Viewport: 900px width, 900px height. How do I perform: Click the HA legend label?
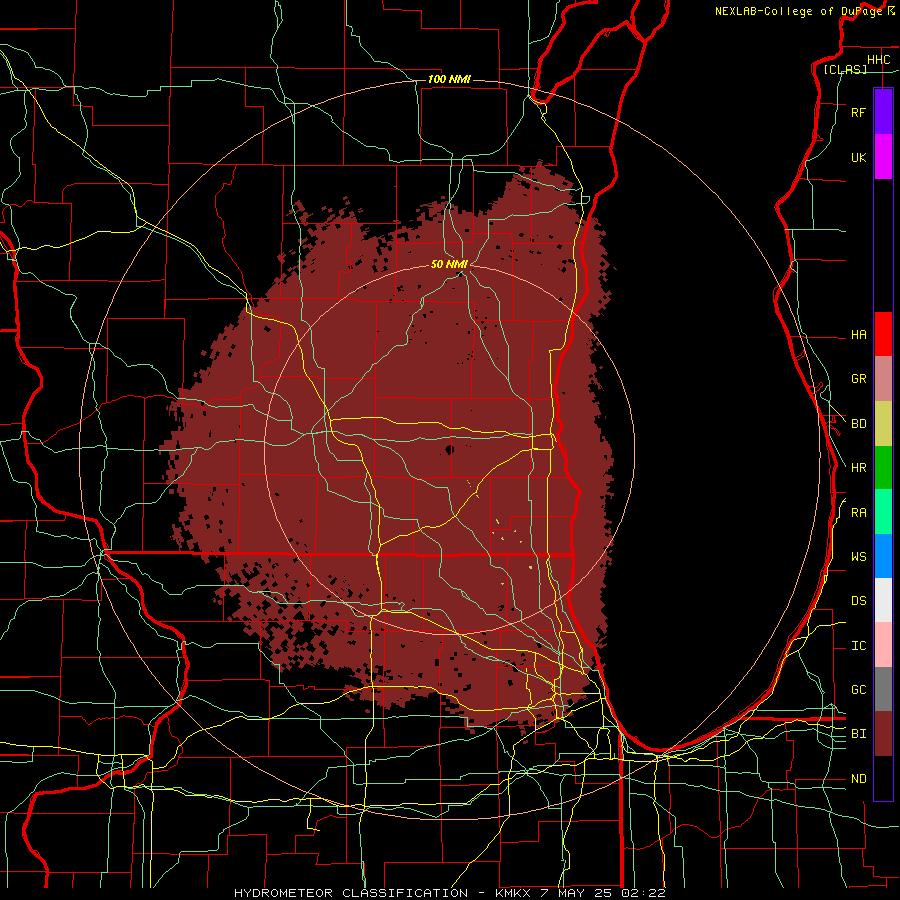[x=858, y=334]
